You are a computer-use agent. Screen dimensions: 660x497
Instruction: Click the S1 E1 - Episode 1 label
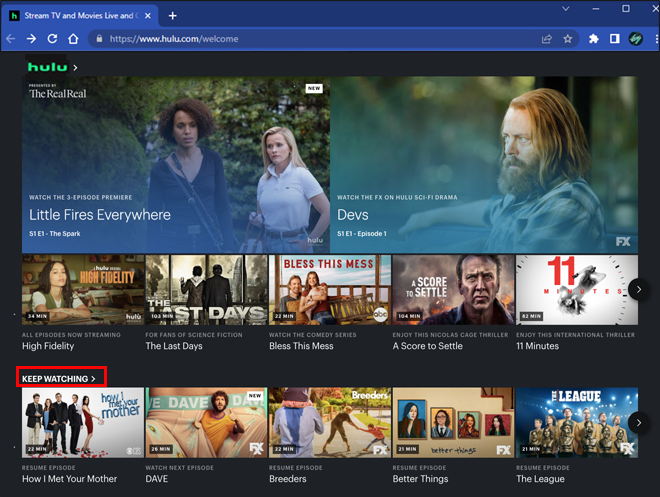[362, 234]
